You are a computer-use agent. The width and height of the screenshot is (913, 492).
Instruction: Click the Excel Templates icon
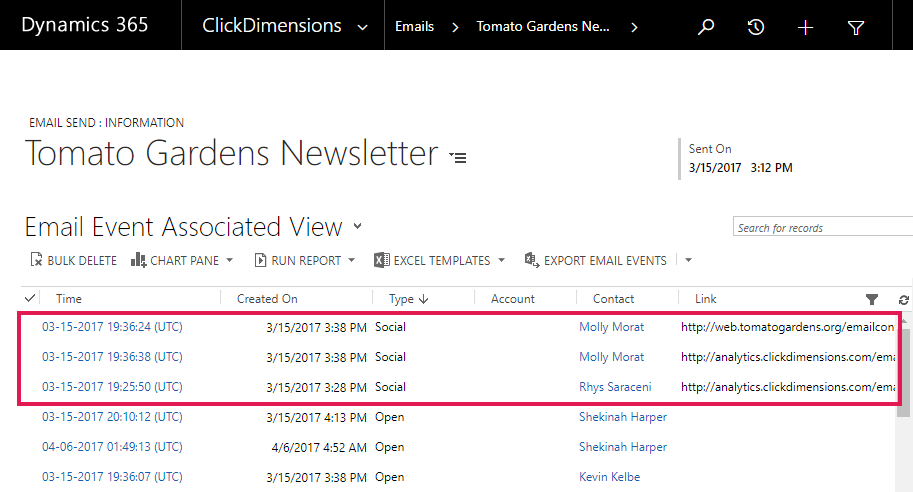pos(381,260)
